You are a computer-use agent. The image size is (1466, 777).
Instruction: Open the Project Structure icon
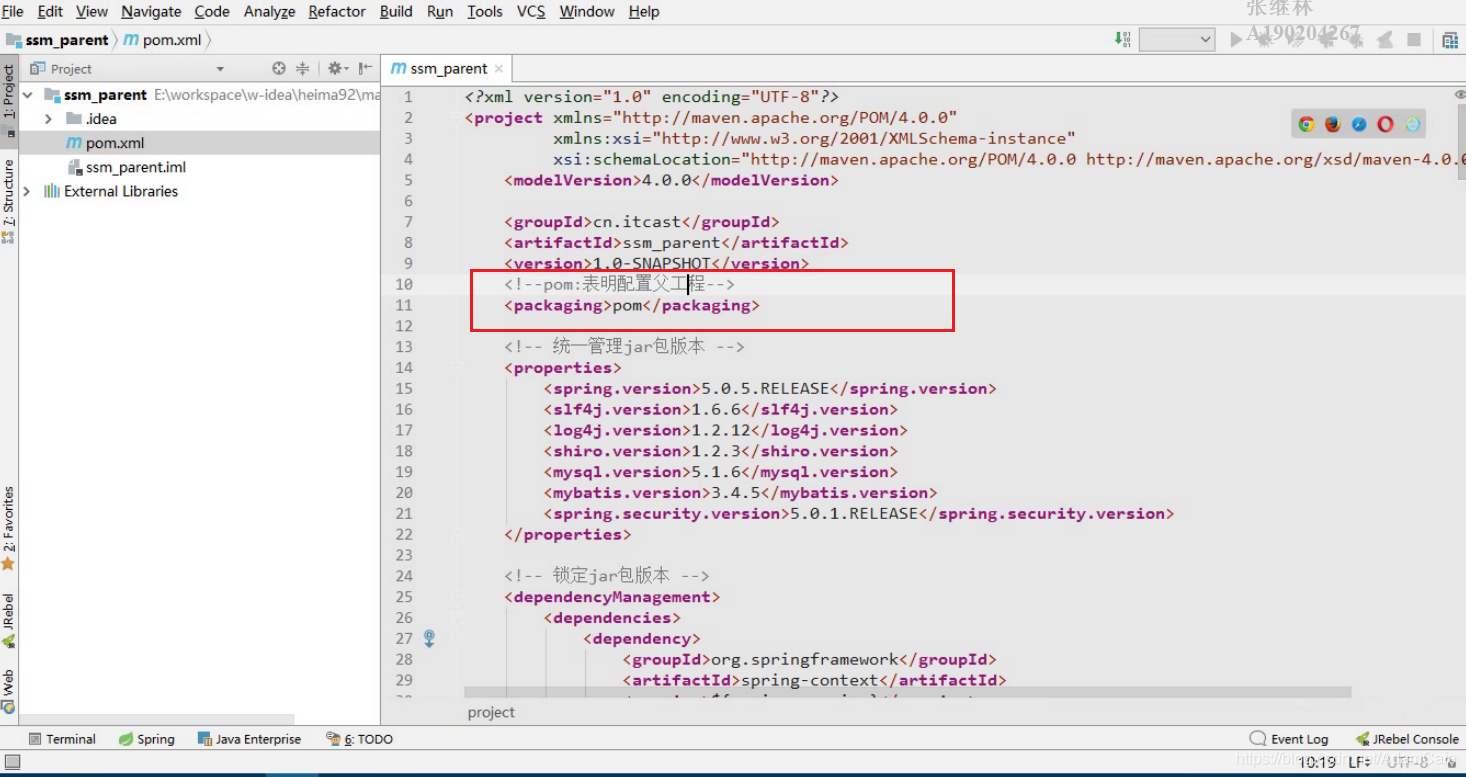1450,40
